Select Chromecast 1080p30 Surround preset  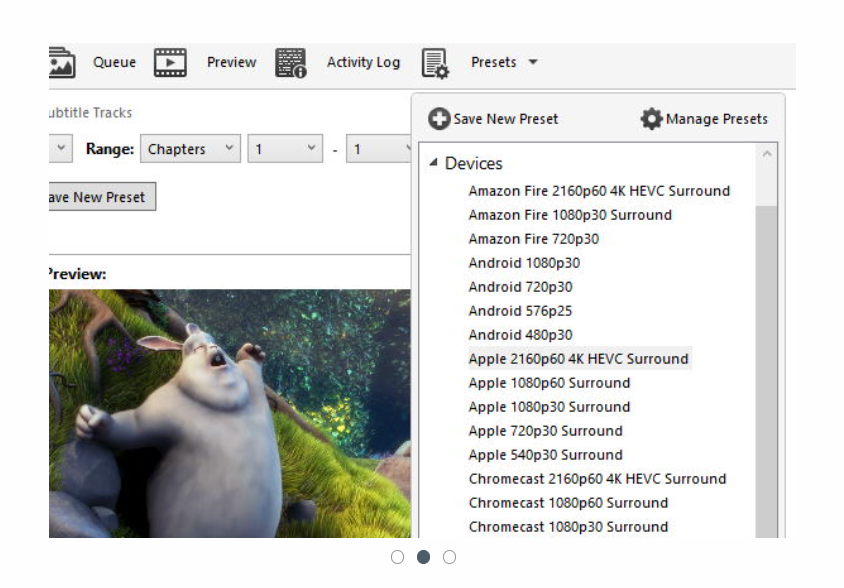point(568,527)
